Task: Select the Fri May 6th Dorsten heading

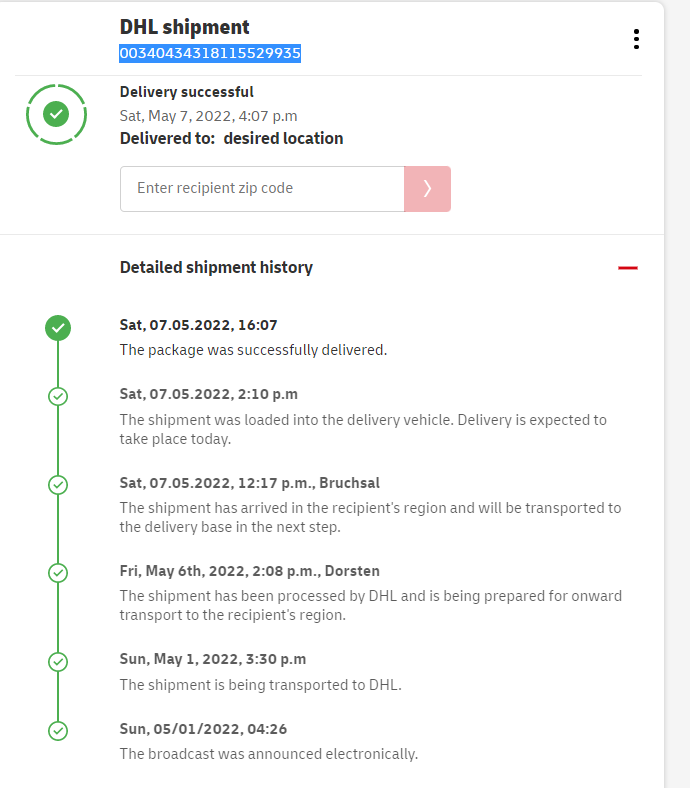Action: (x=249, y=571)
